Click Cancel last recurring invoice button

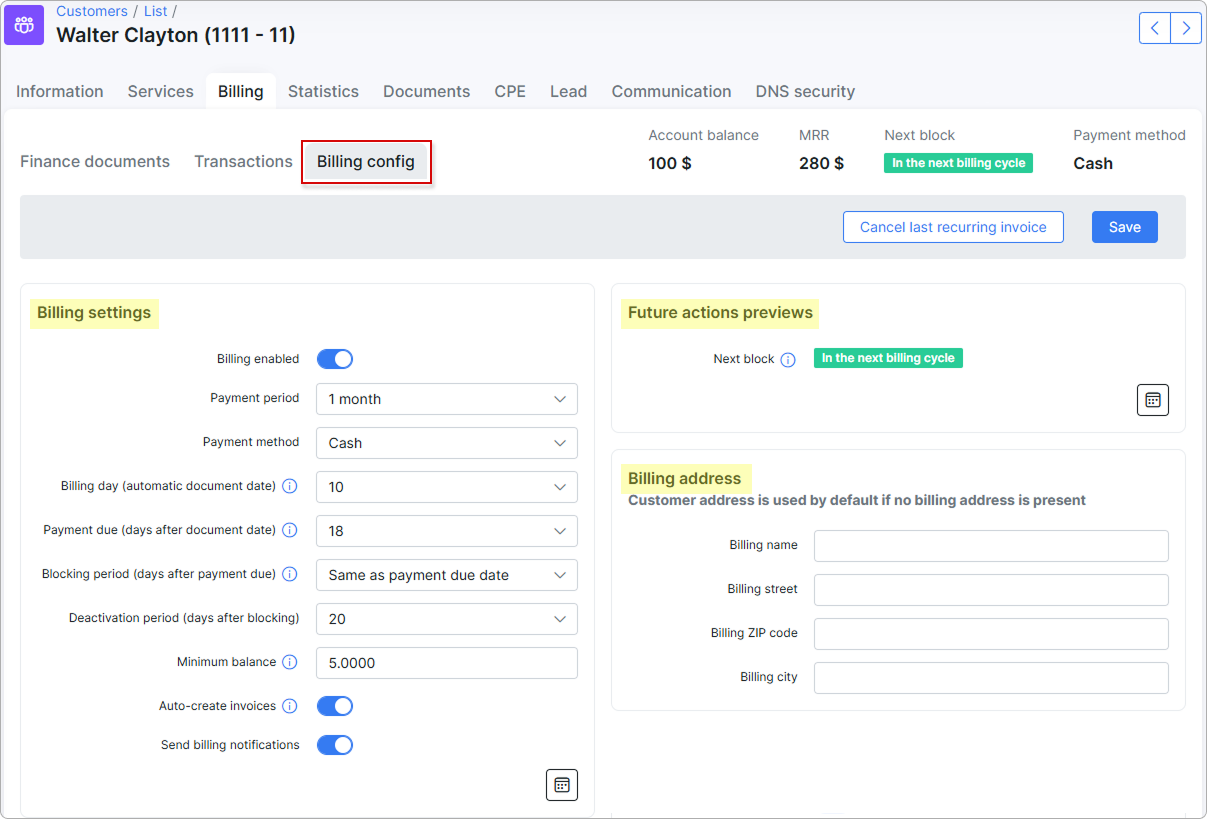pos(953,227)
